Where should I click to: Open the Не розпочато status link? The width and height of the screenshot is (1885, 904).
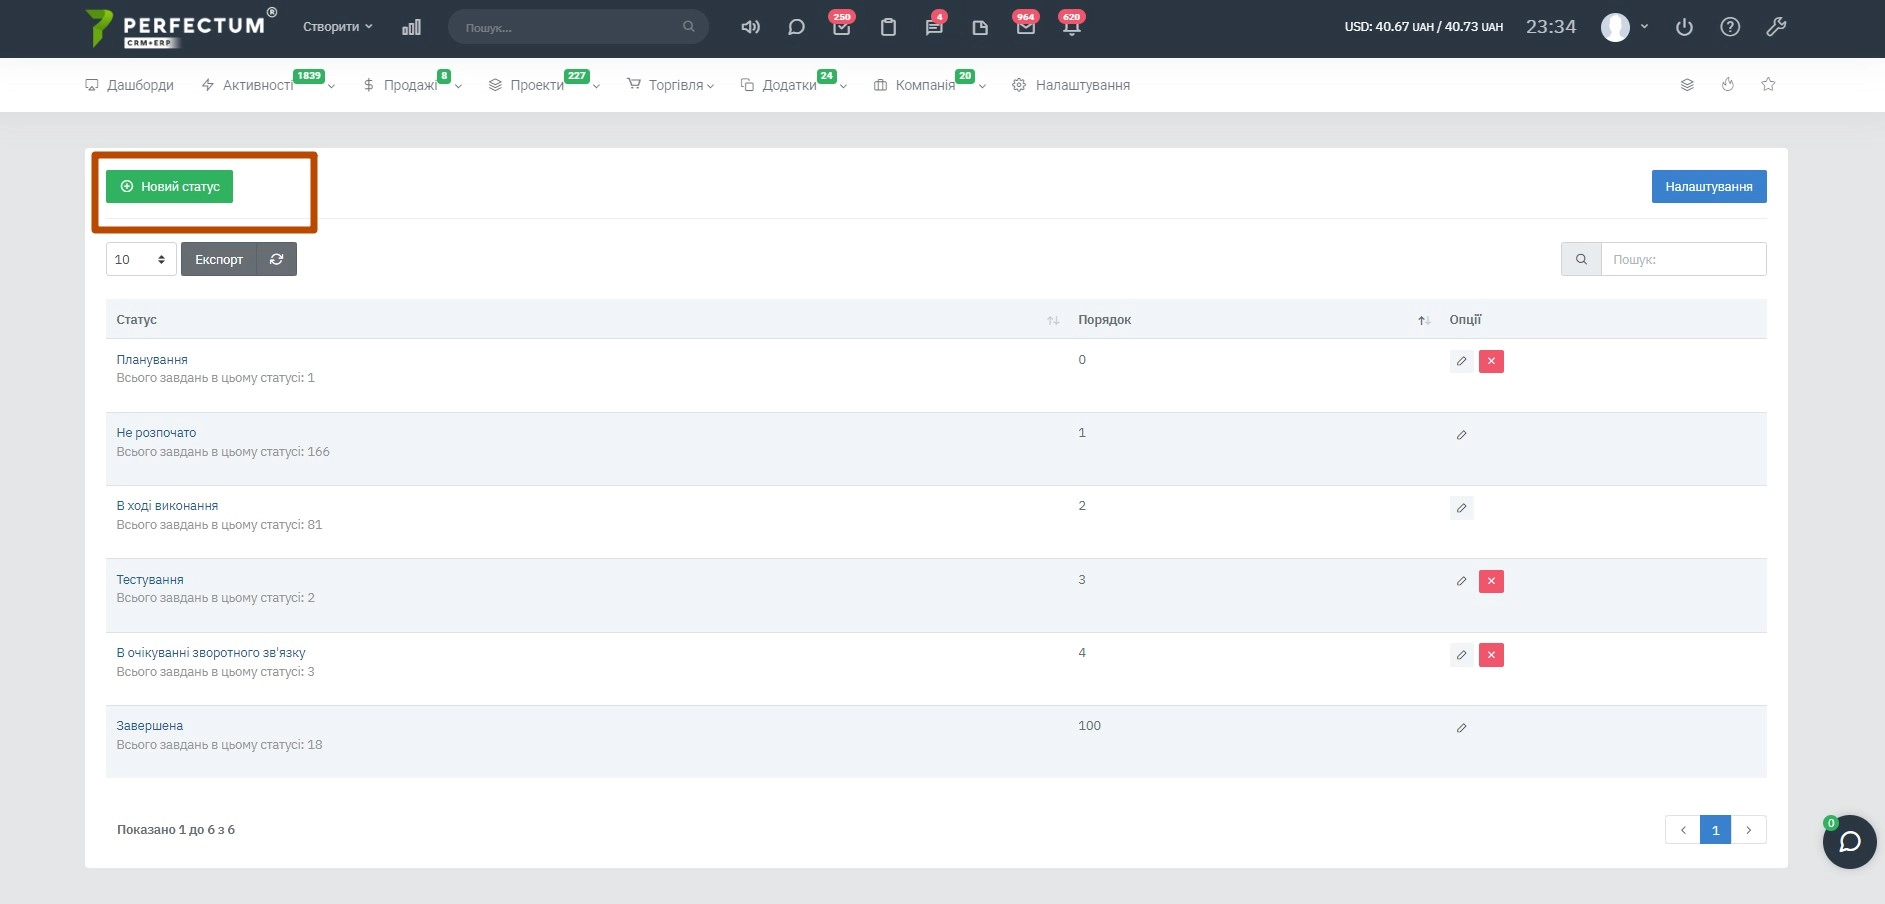tap(156, 433)
